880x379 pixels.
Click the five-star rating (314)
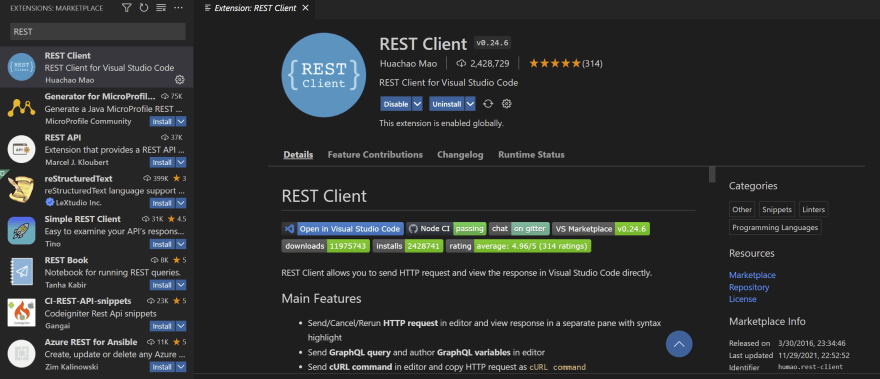point(566,63)
